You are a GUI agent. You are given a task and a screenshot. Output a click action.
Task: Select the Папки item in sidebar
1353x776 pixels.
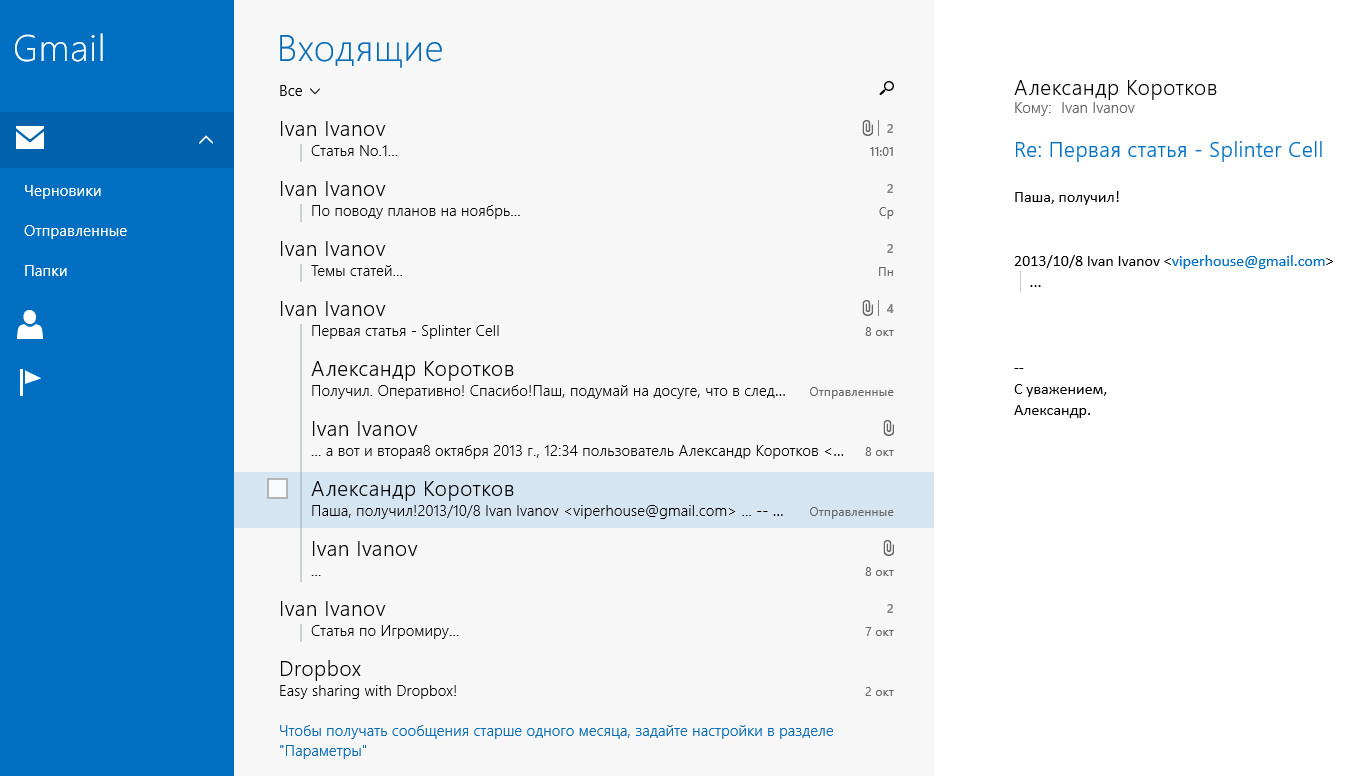(46, 271)
